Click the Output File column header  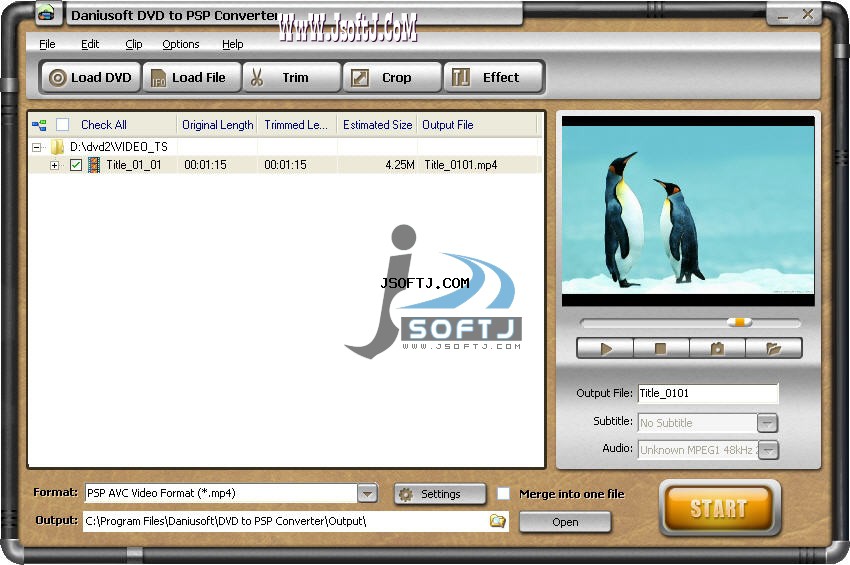[x=477, y=125]
